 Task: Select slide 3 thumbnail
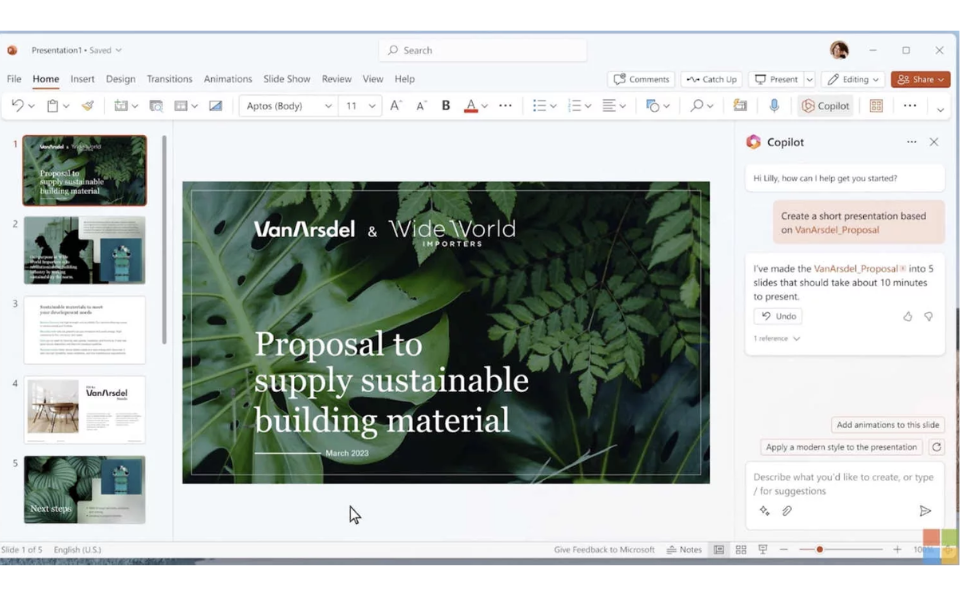84,331
